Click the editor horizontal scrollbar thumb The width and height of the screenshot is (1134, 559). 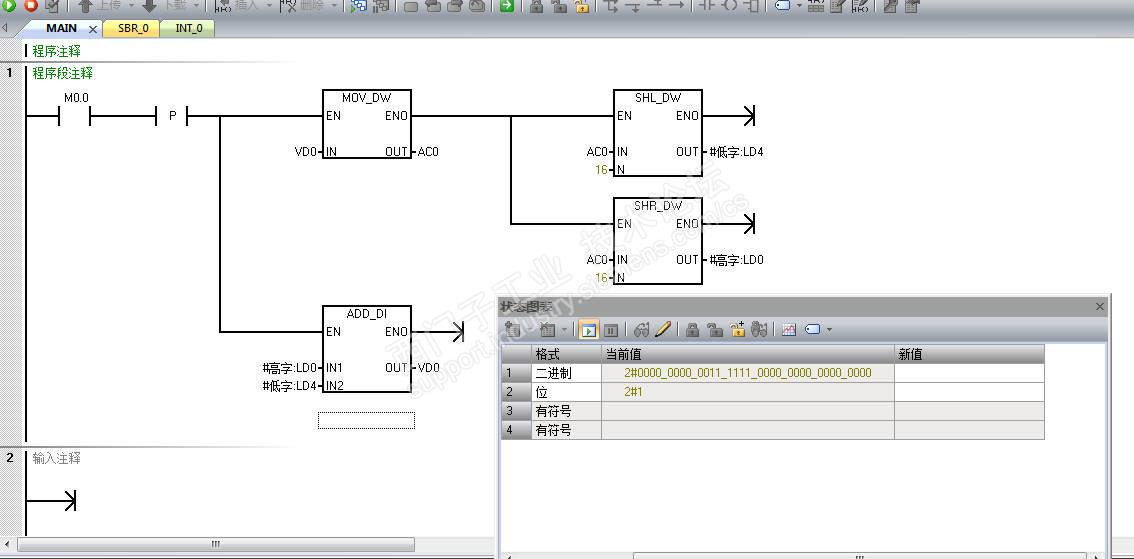(216, 544)
